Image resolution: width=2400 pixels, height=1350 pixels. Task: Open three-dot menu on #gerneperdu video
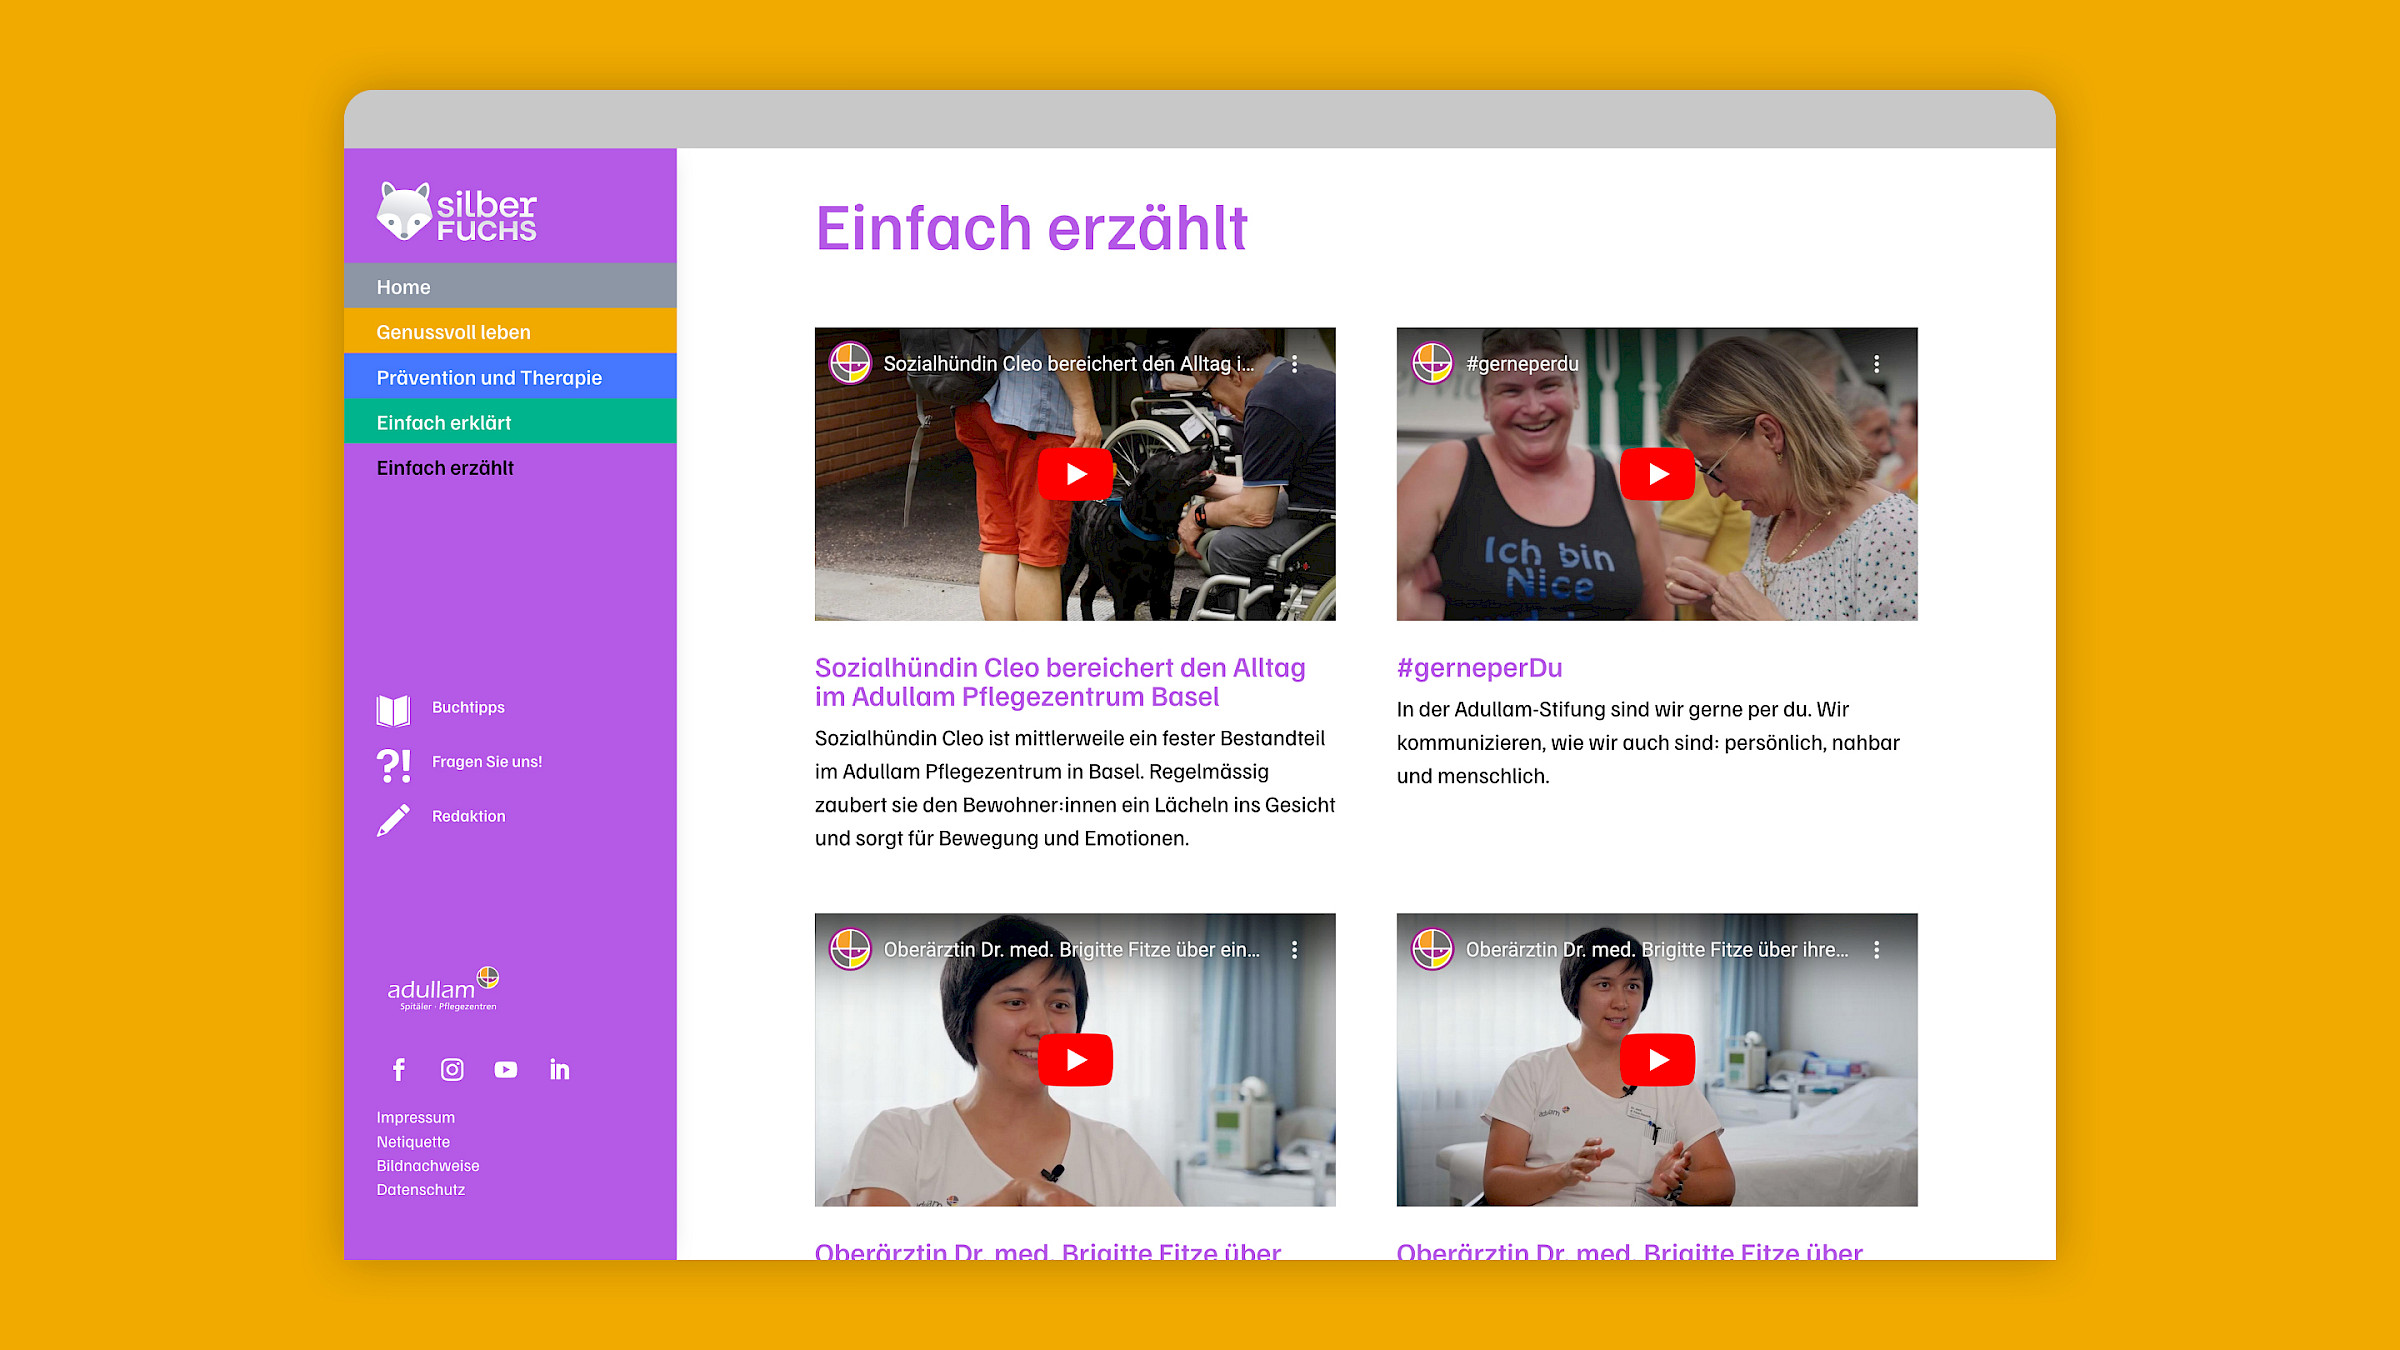click(x=1876, y=364)
